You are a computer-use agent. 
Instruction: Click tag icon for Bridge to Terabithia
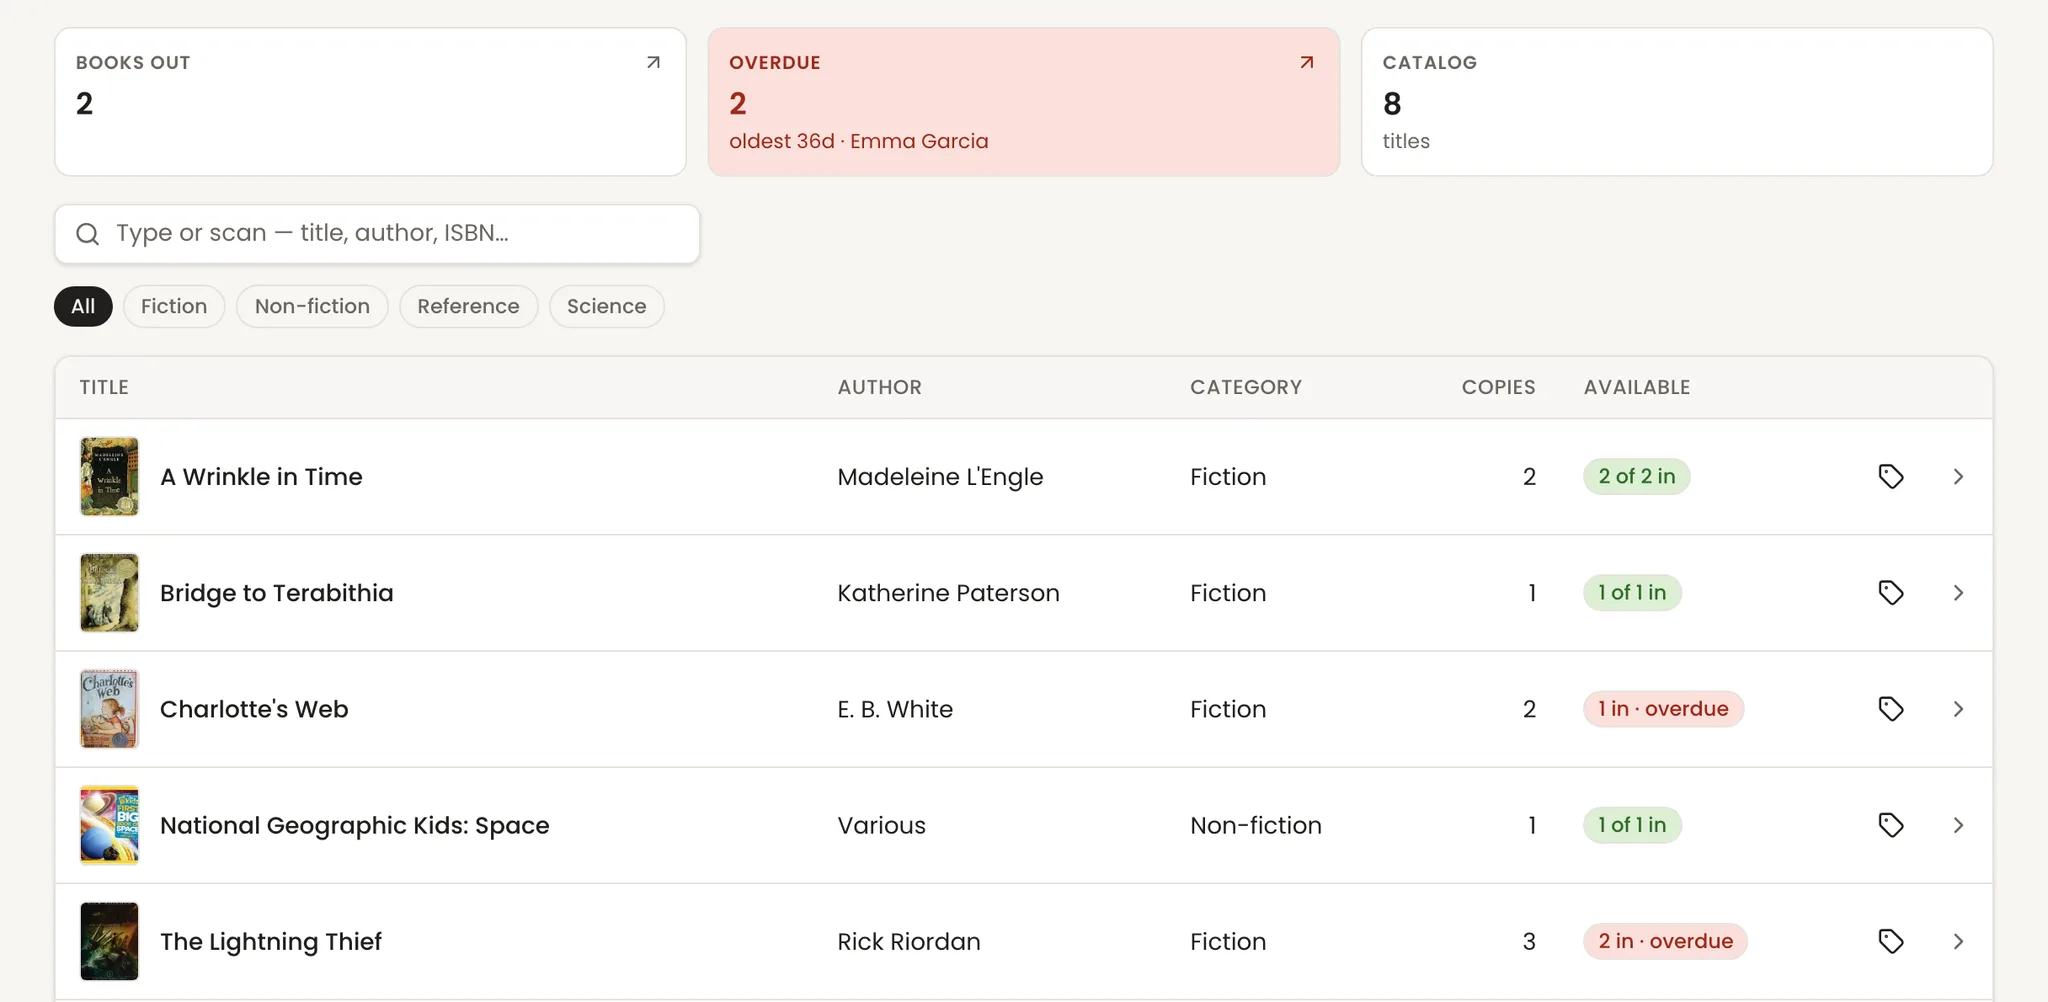click(x=1890, y=593)
